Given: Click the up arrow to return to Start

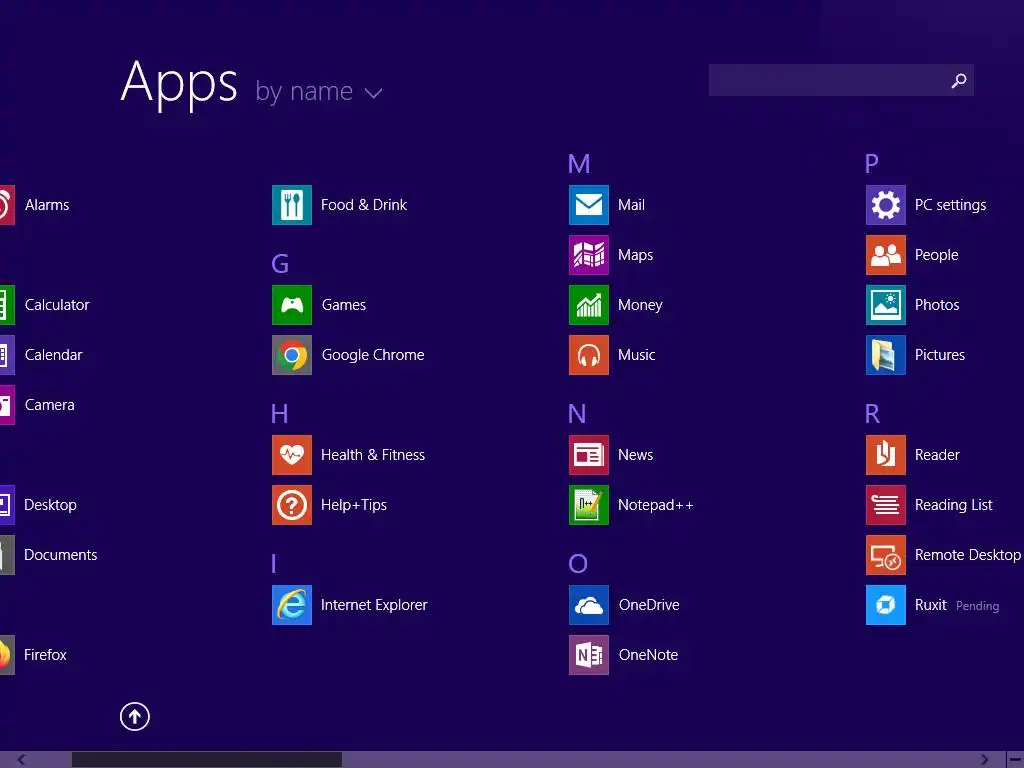Looking at the screenshot, I should 135,716.
